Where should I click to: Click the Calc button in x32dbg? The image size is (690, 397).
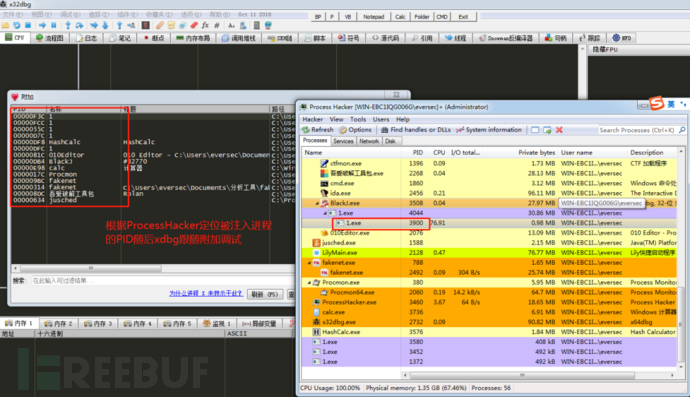point(400,17)
